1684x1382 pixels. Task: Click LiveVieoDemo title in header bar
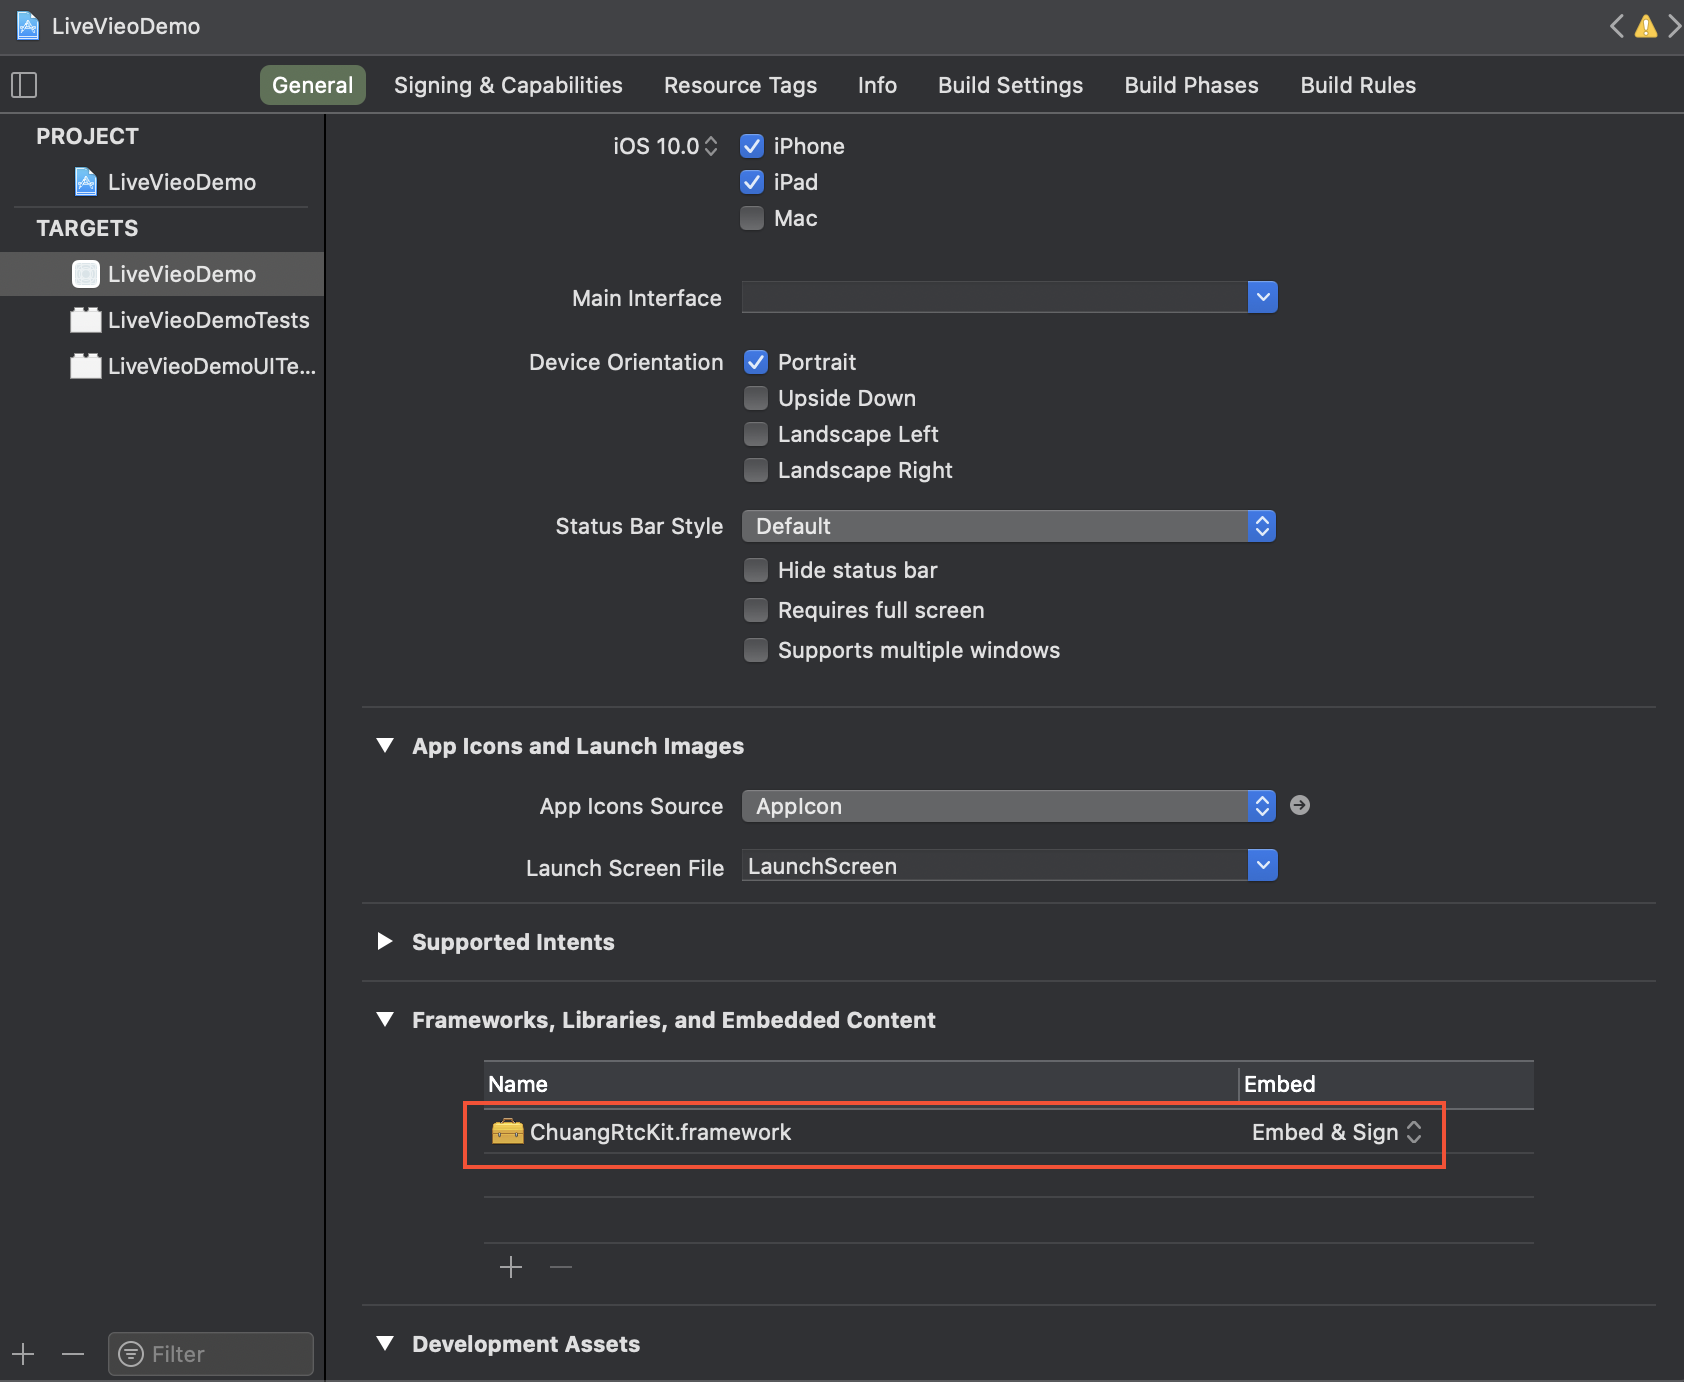(x=126, y=26)
